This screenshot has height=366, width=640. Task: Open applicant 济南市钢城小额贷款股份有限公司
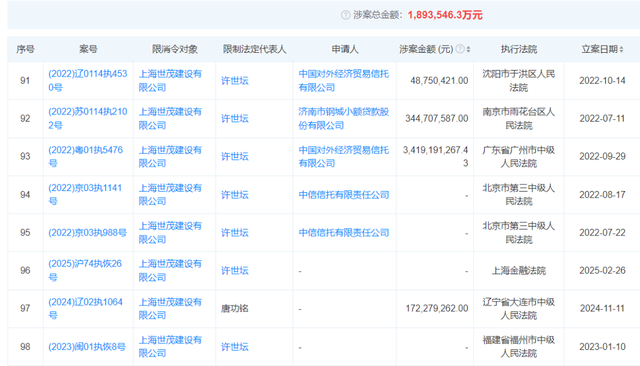click(x=344, y=118)
